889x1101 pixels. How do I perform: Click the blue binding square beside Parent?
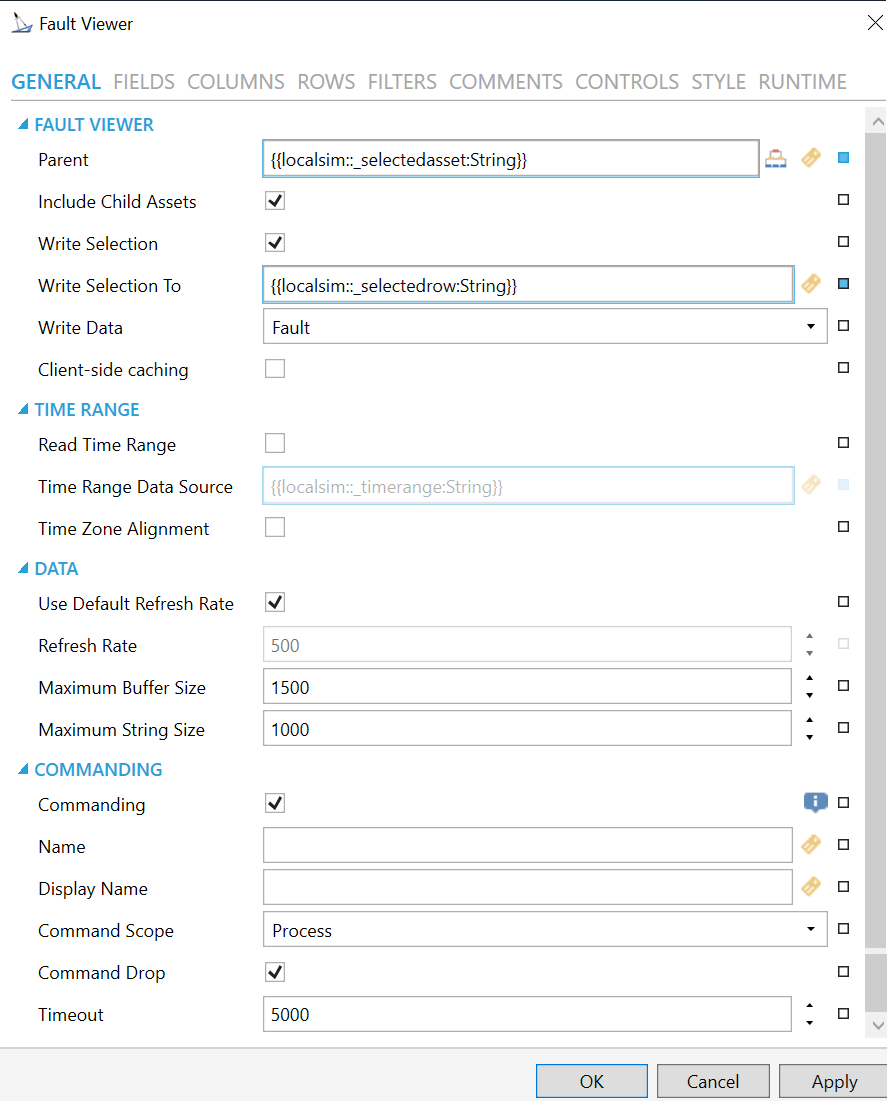point(843,158)
